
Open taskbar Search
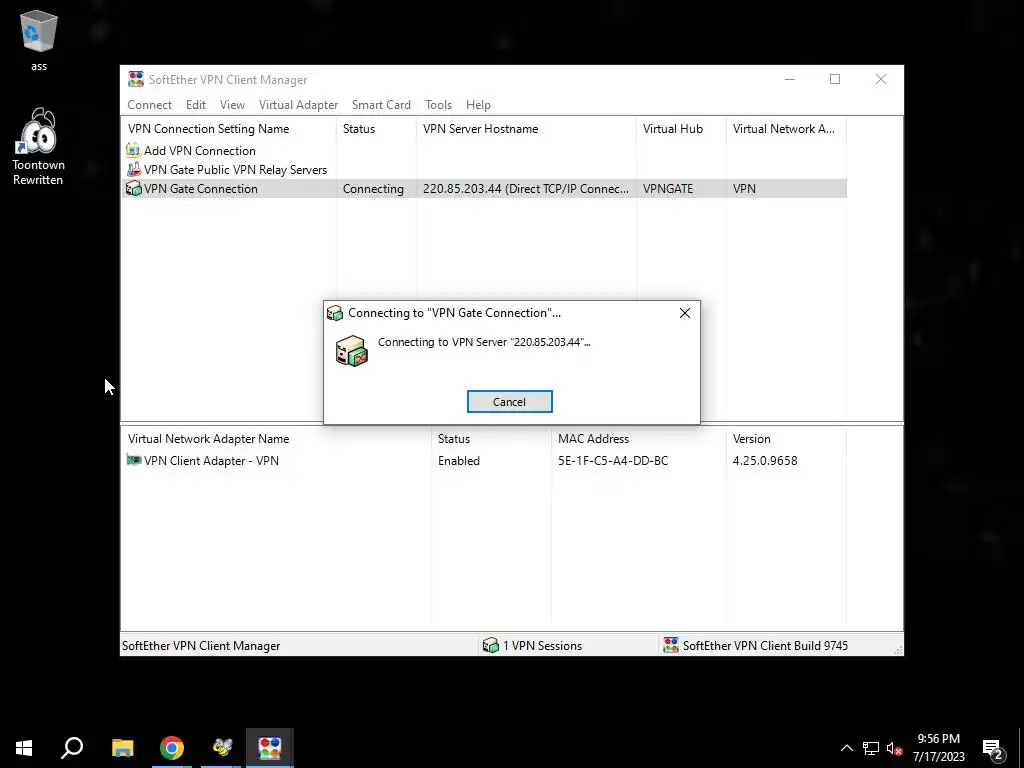pos(72,748)
